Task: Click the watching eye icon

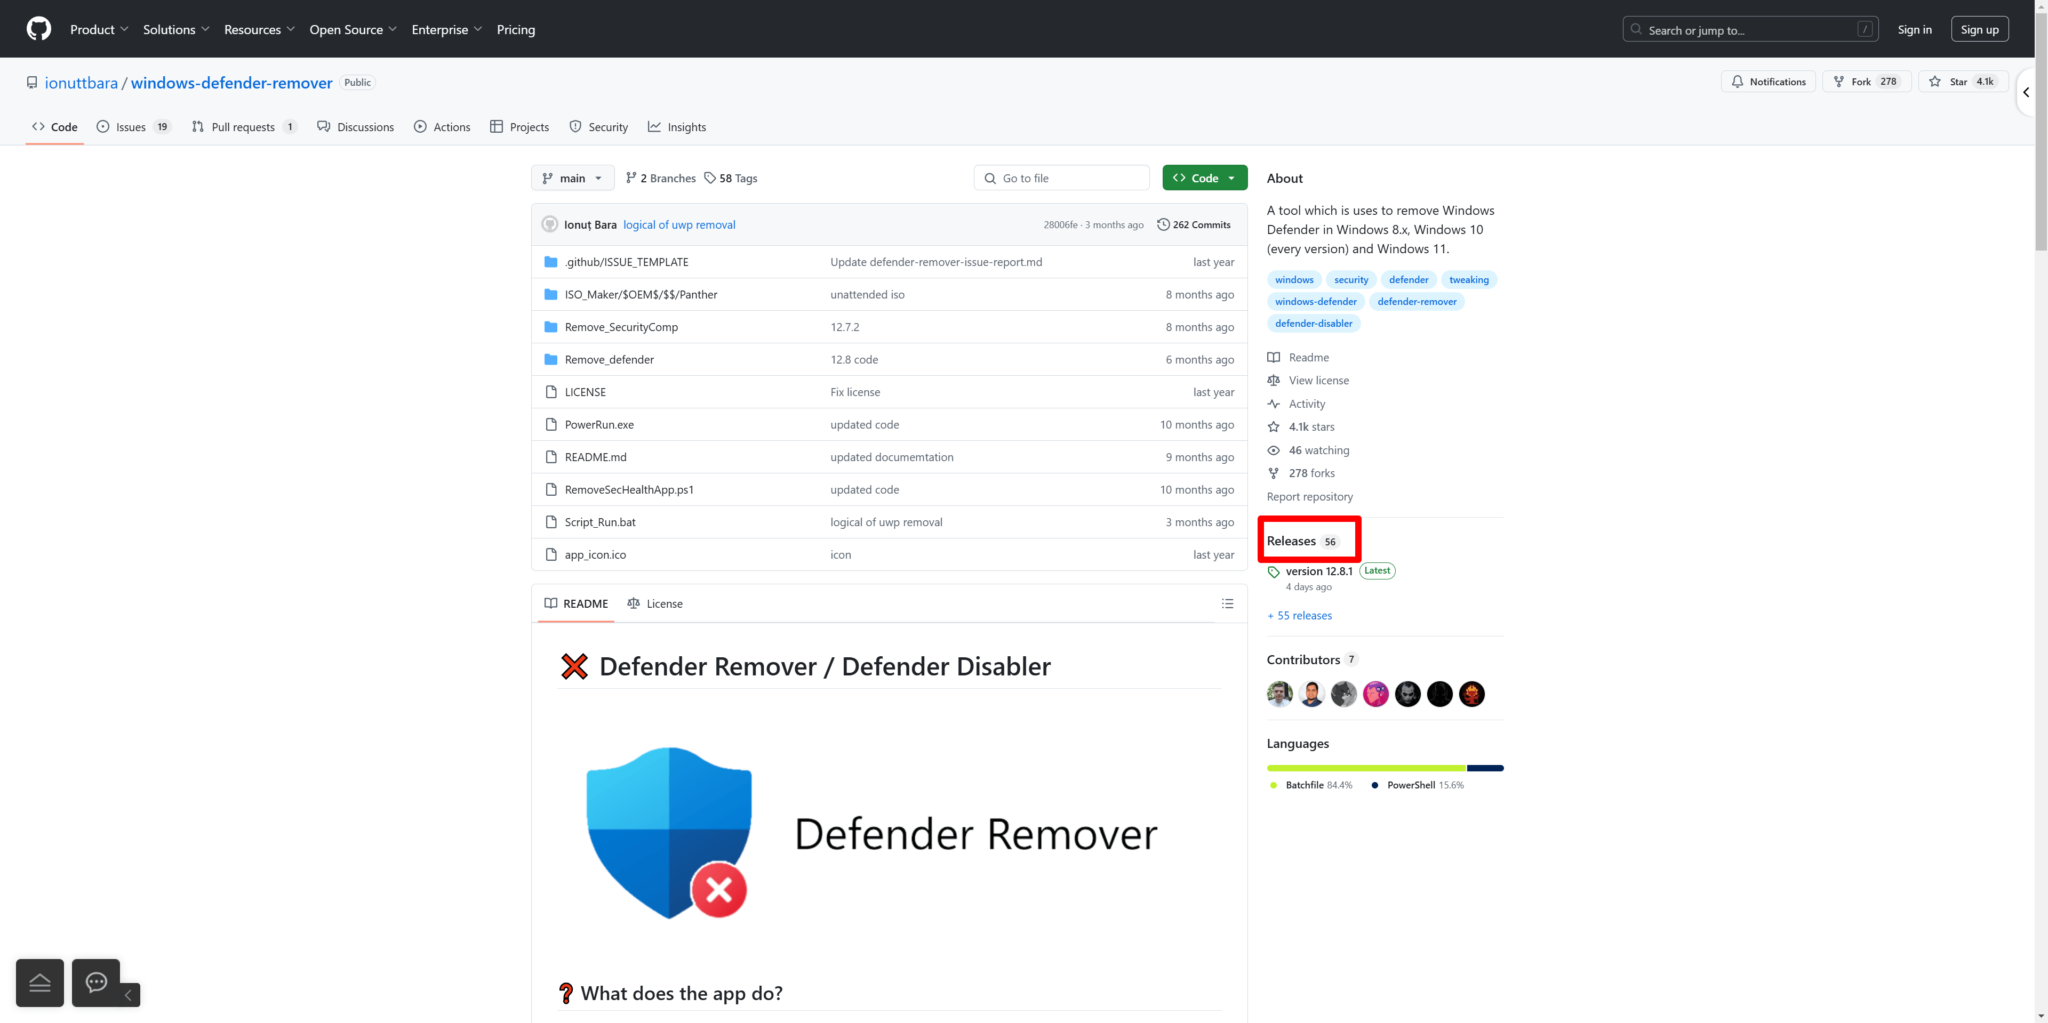Action: click(x=1274, y=450)
